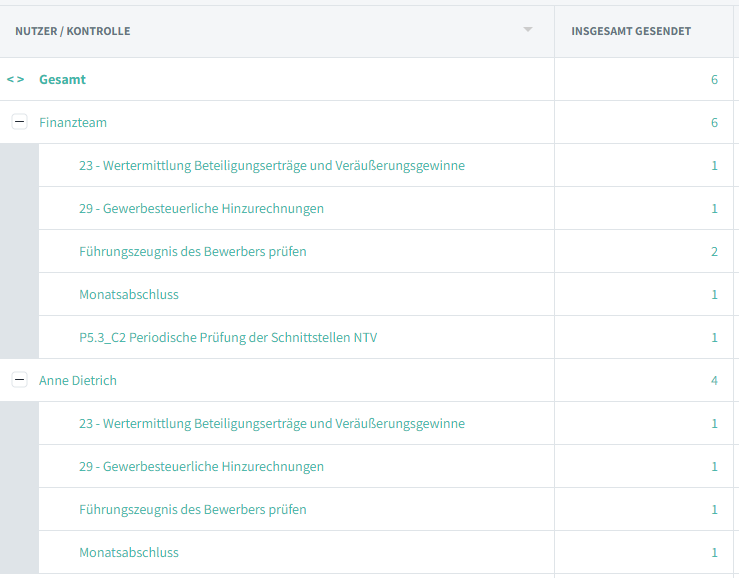Open the Gesamt total row link
The height and width of the screenshot is (578, 739).
pos(62,79)
